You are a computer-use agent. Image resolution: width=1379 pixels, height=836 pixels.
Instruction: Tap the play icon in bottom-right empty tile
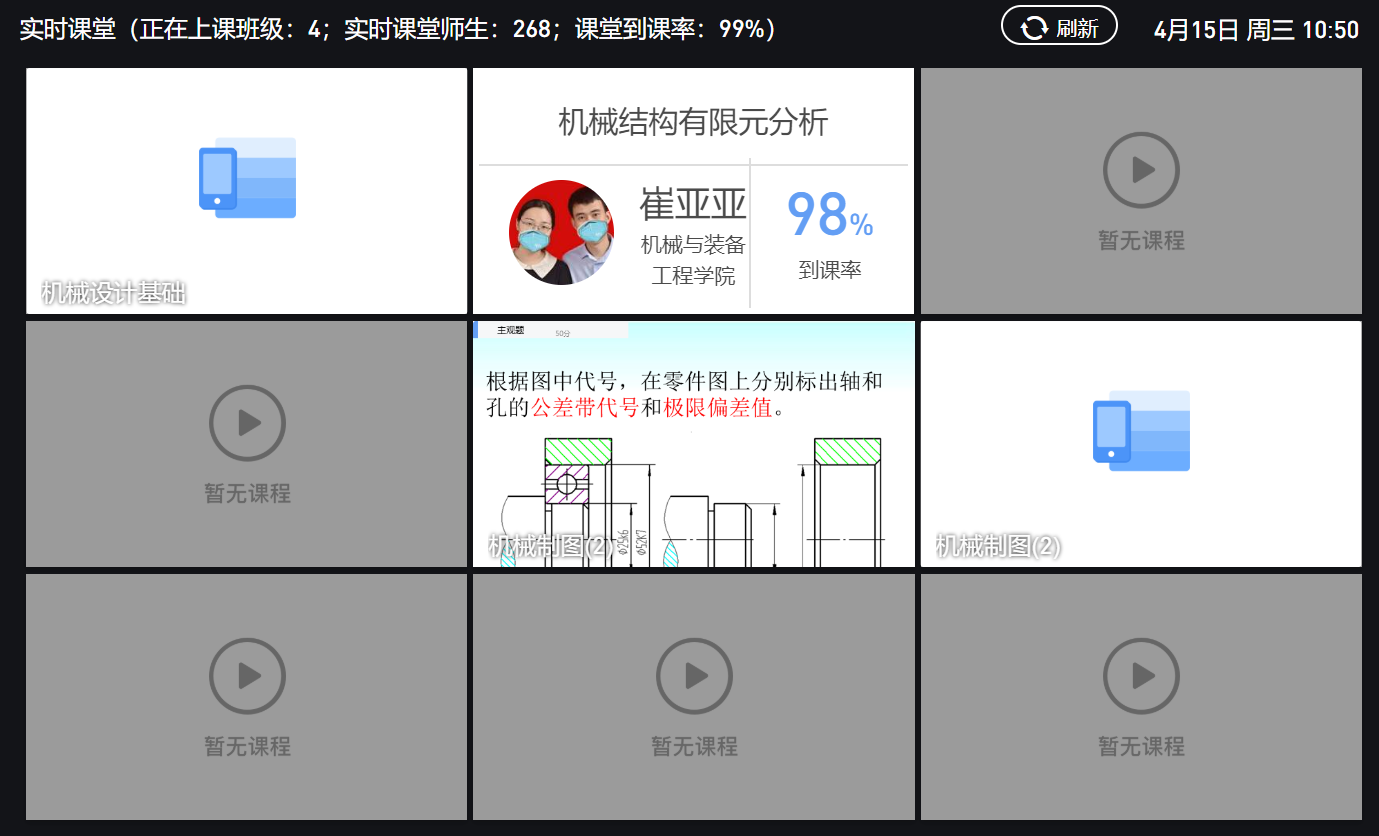click(1141, 677)
